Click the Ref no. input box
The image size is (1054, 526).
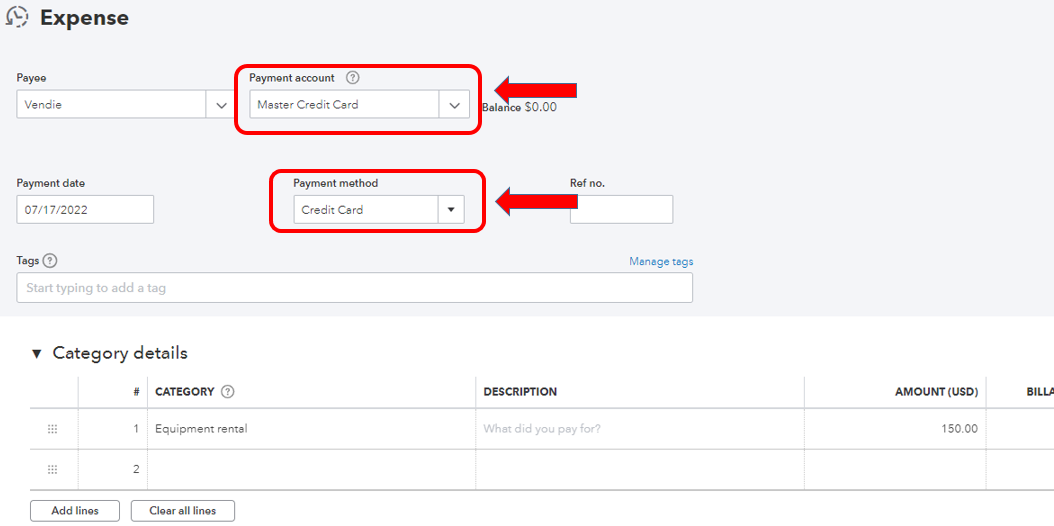(621, 209)
